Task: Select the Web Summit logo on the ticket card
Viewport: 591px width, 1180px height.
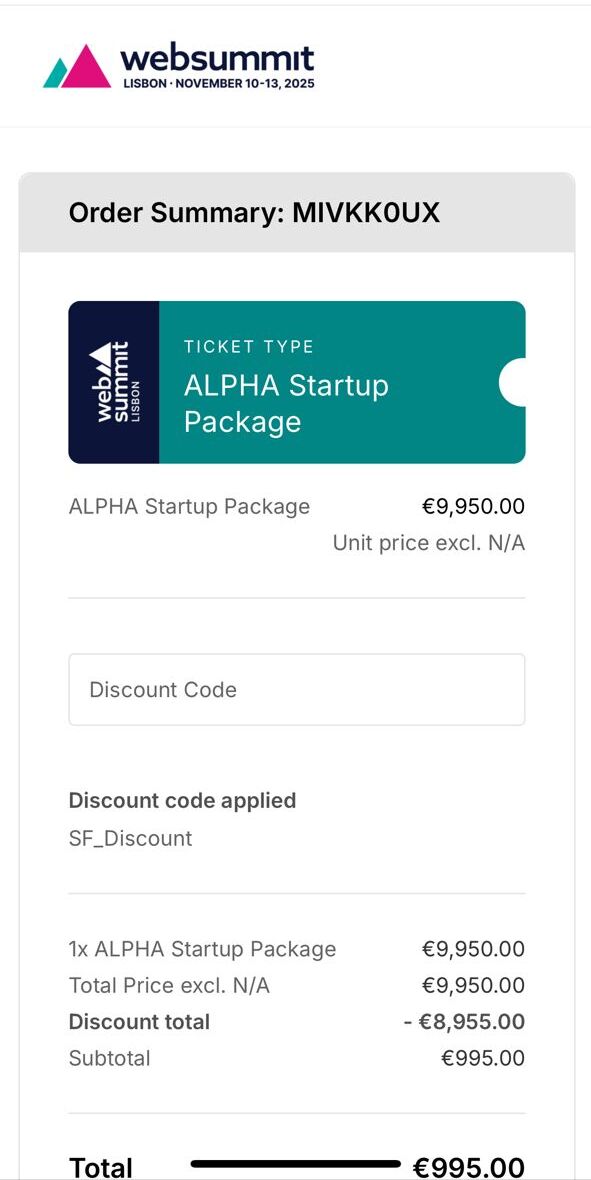Action: (112, 380)
